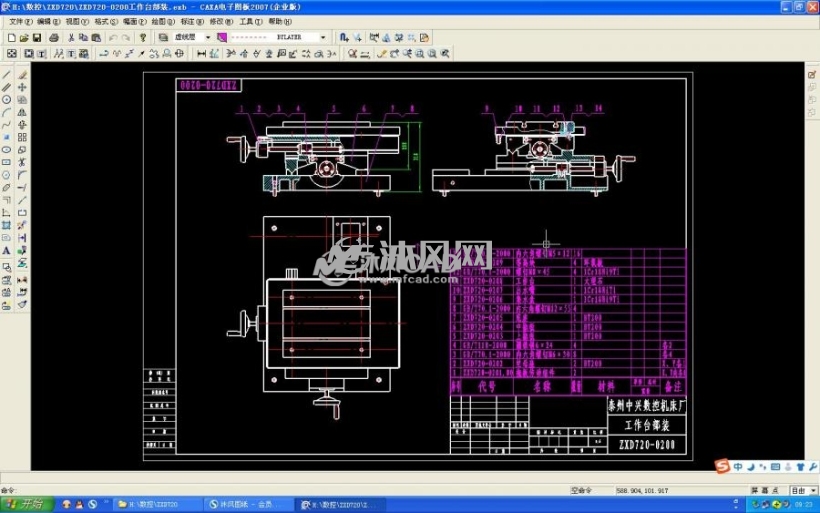Activate the Fillet corner tool
Viewport: 820px width, 513px height.
tap(22, 175)
